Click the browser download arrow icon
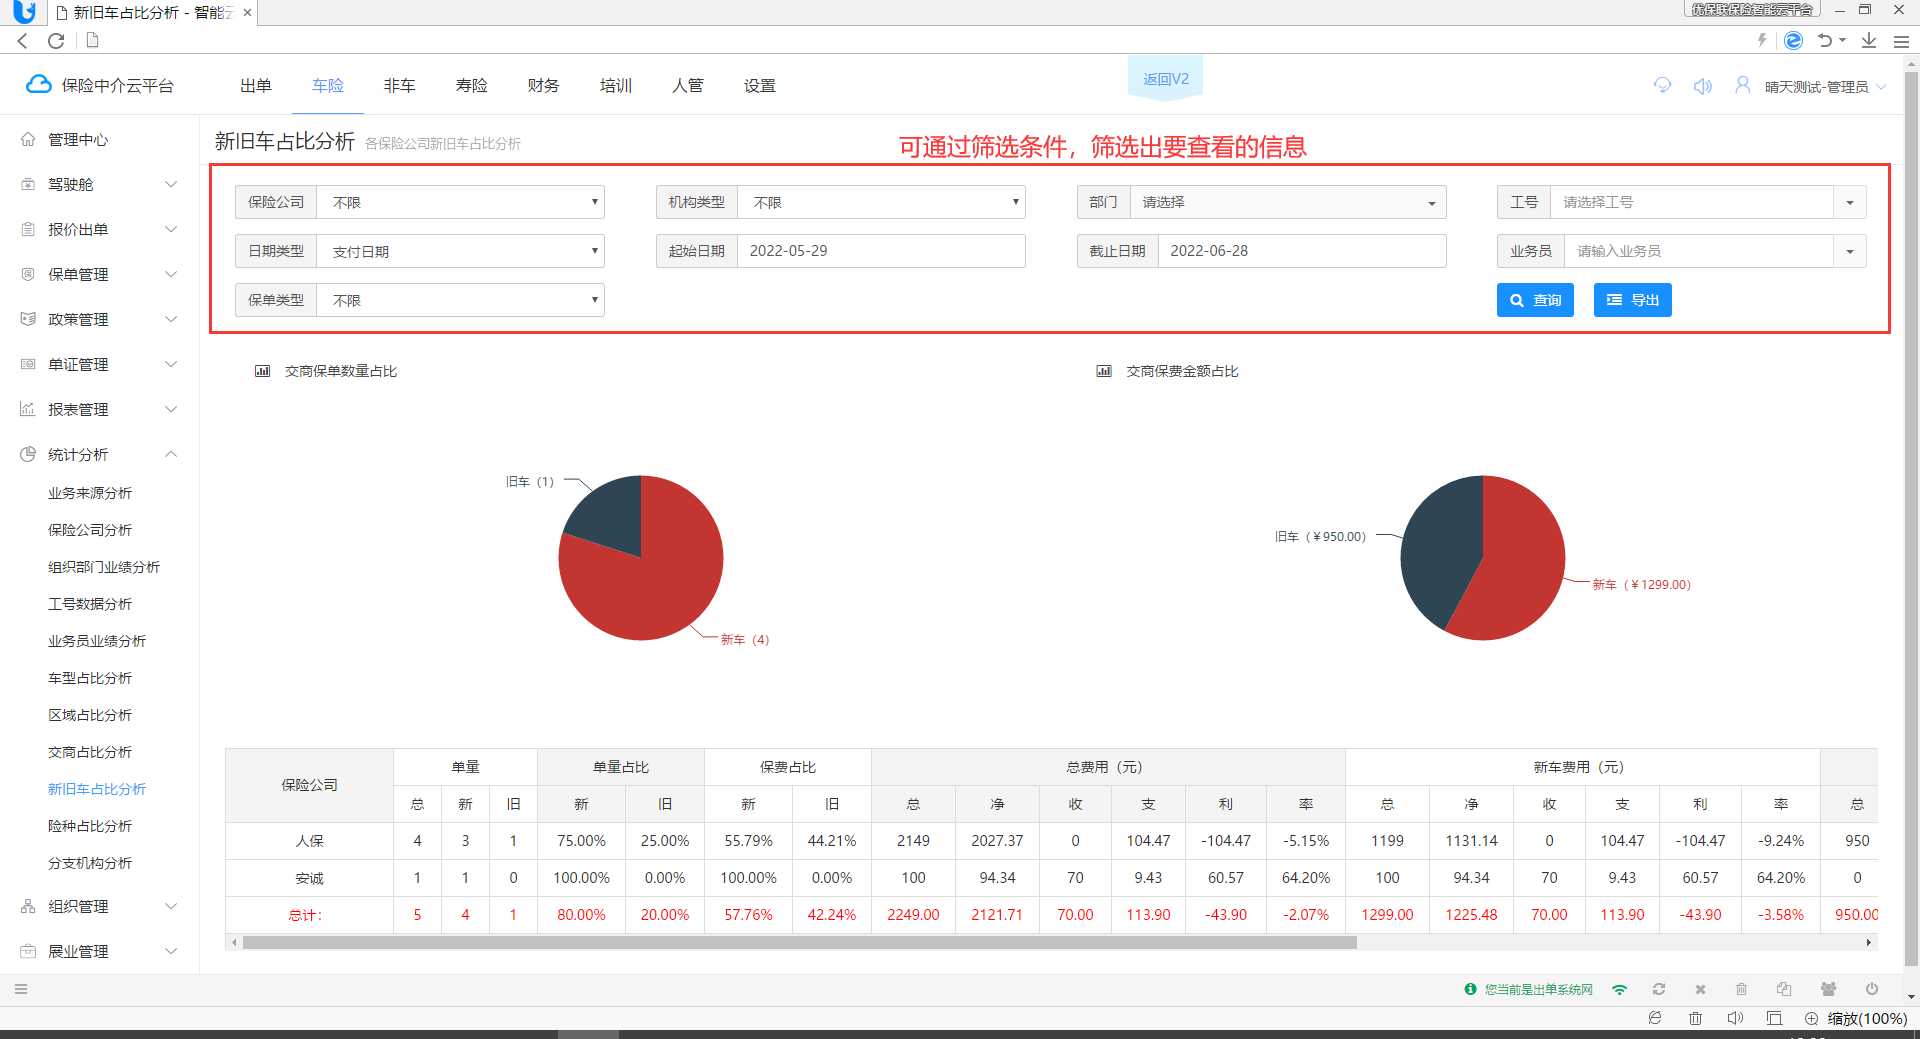Image resolution: width=1920 pixels, height=1039 pixels. 1868,41
